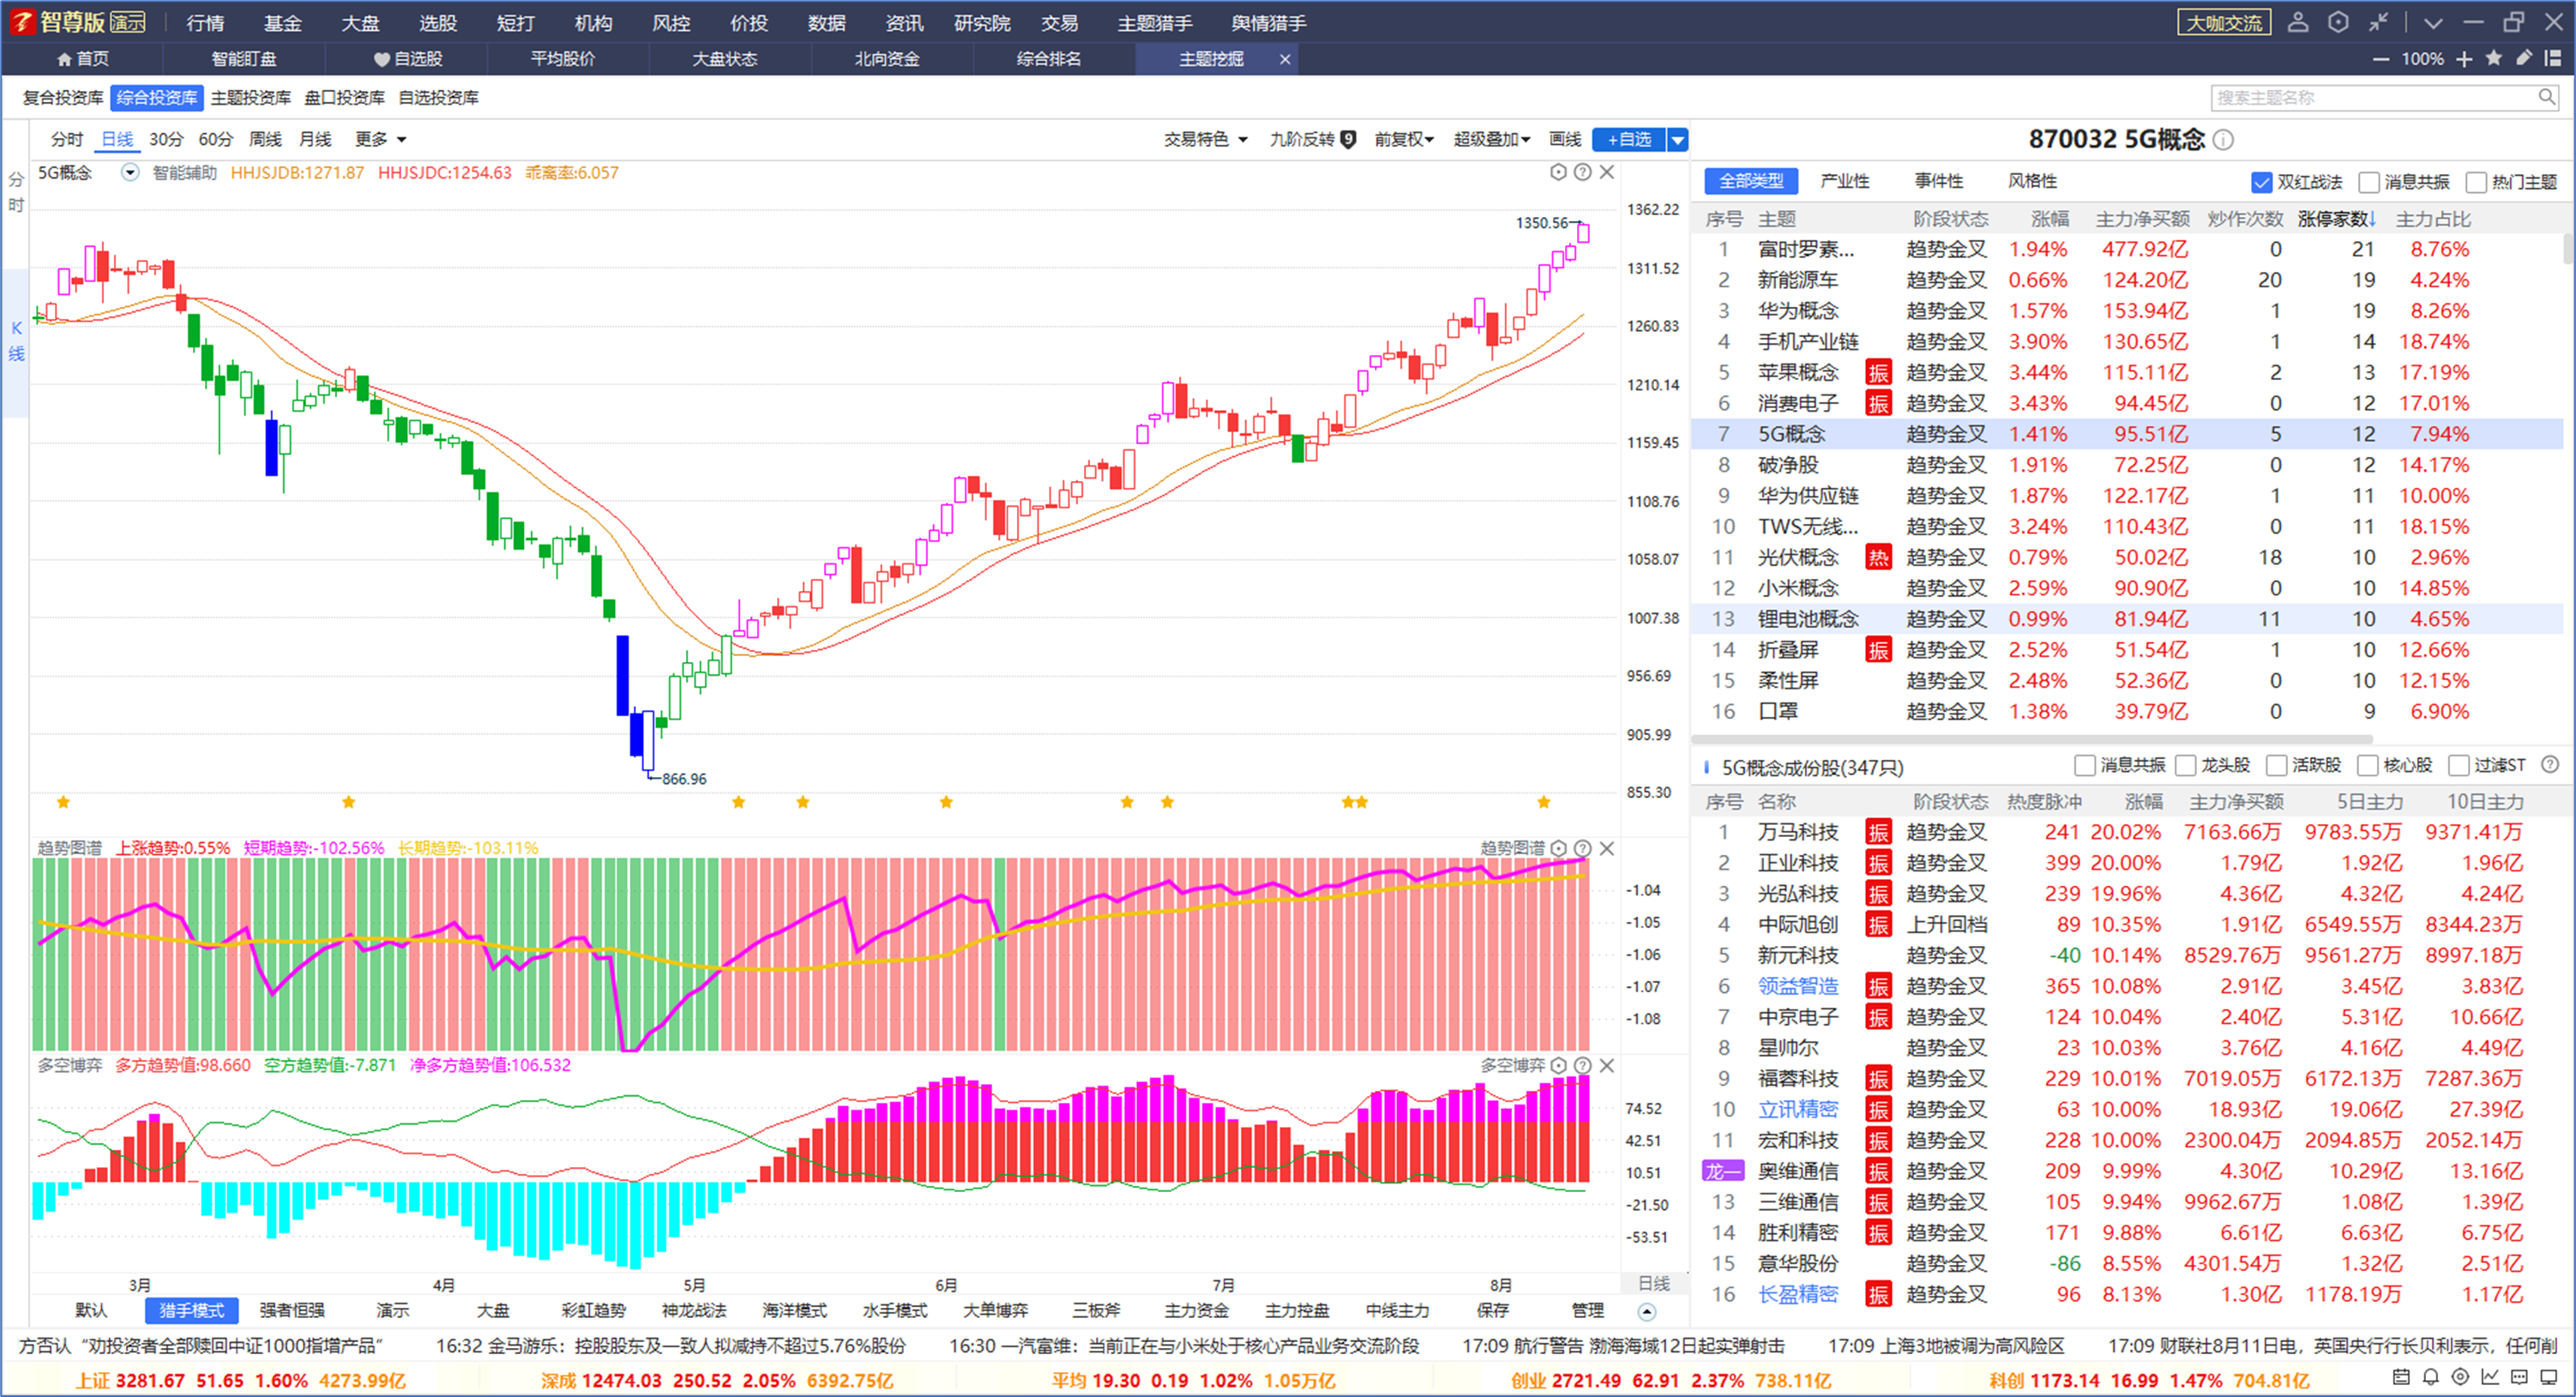This screenshot has height=1397, width=2576.
Task: Open the 研究院 top menu
Action: point(982,22)
